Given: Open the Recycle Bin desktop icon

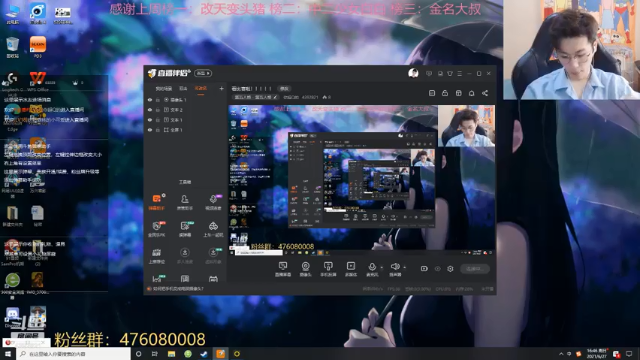Looking at the screenshot, I should [13, 47].
